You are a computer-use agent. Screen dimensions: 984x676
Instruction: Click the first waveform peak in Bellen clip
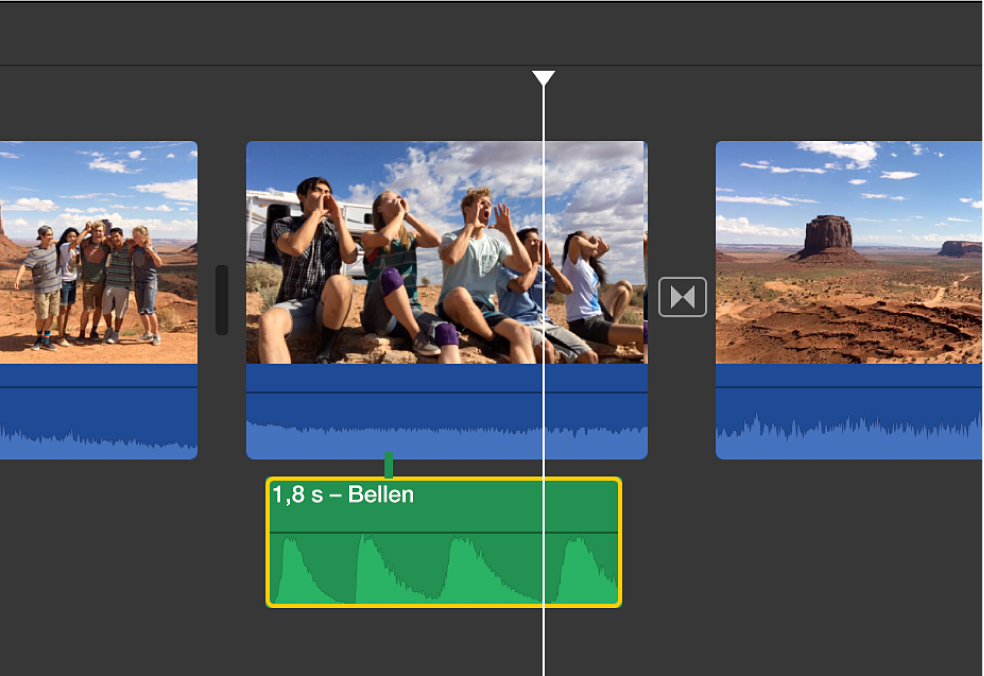(286, 550)
